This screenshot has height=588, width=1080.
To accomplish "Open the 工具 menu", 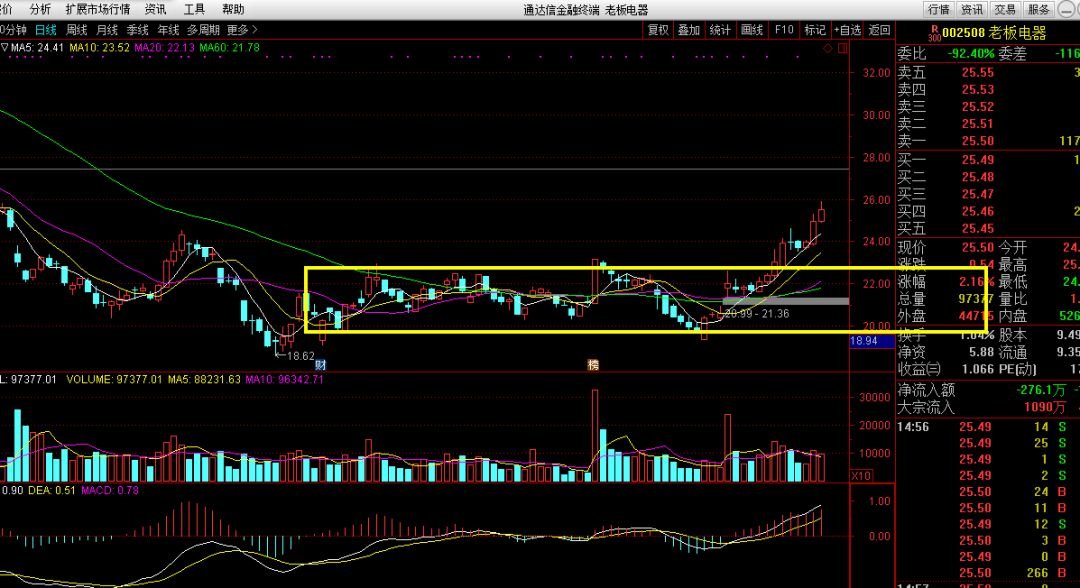I will (x=194, y=10).
